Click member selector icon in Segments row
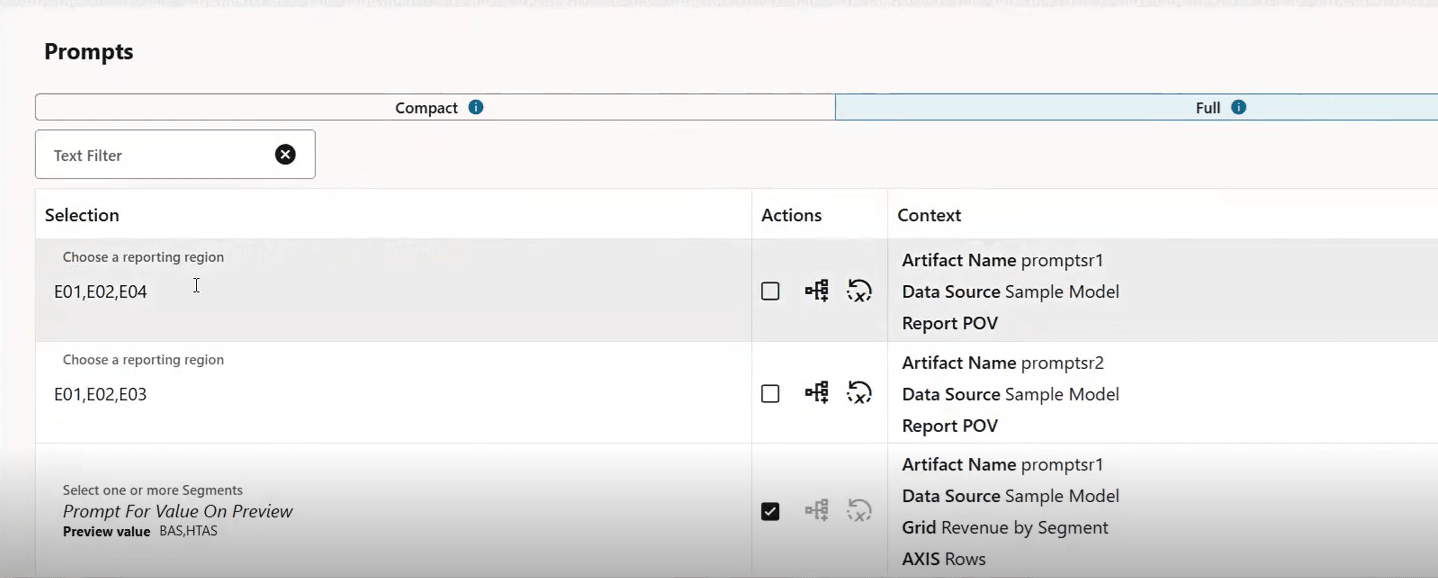 tap(817, 511)
